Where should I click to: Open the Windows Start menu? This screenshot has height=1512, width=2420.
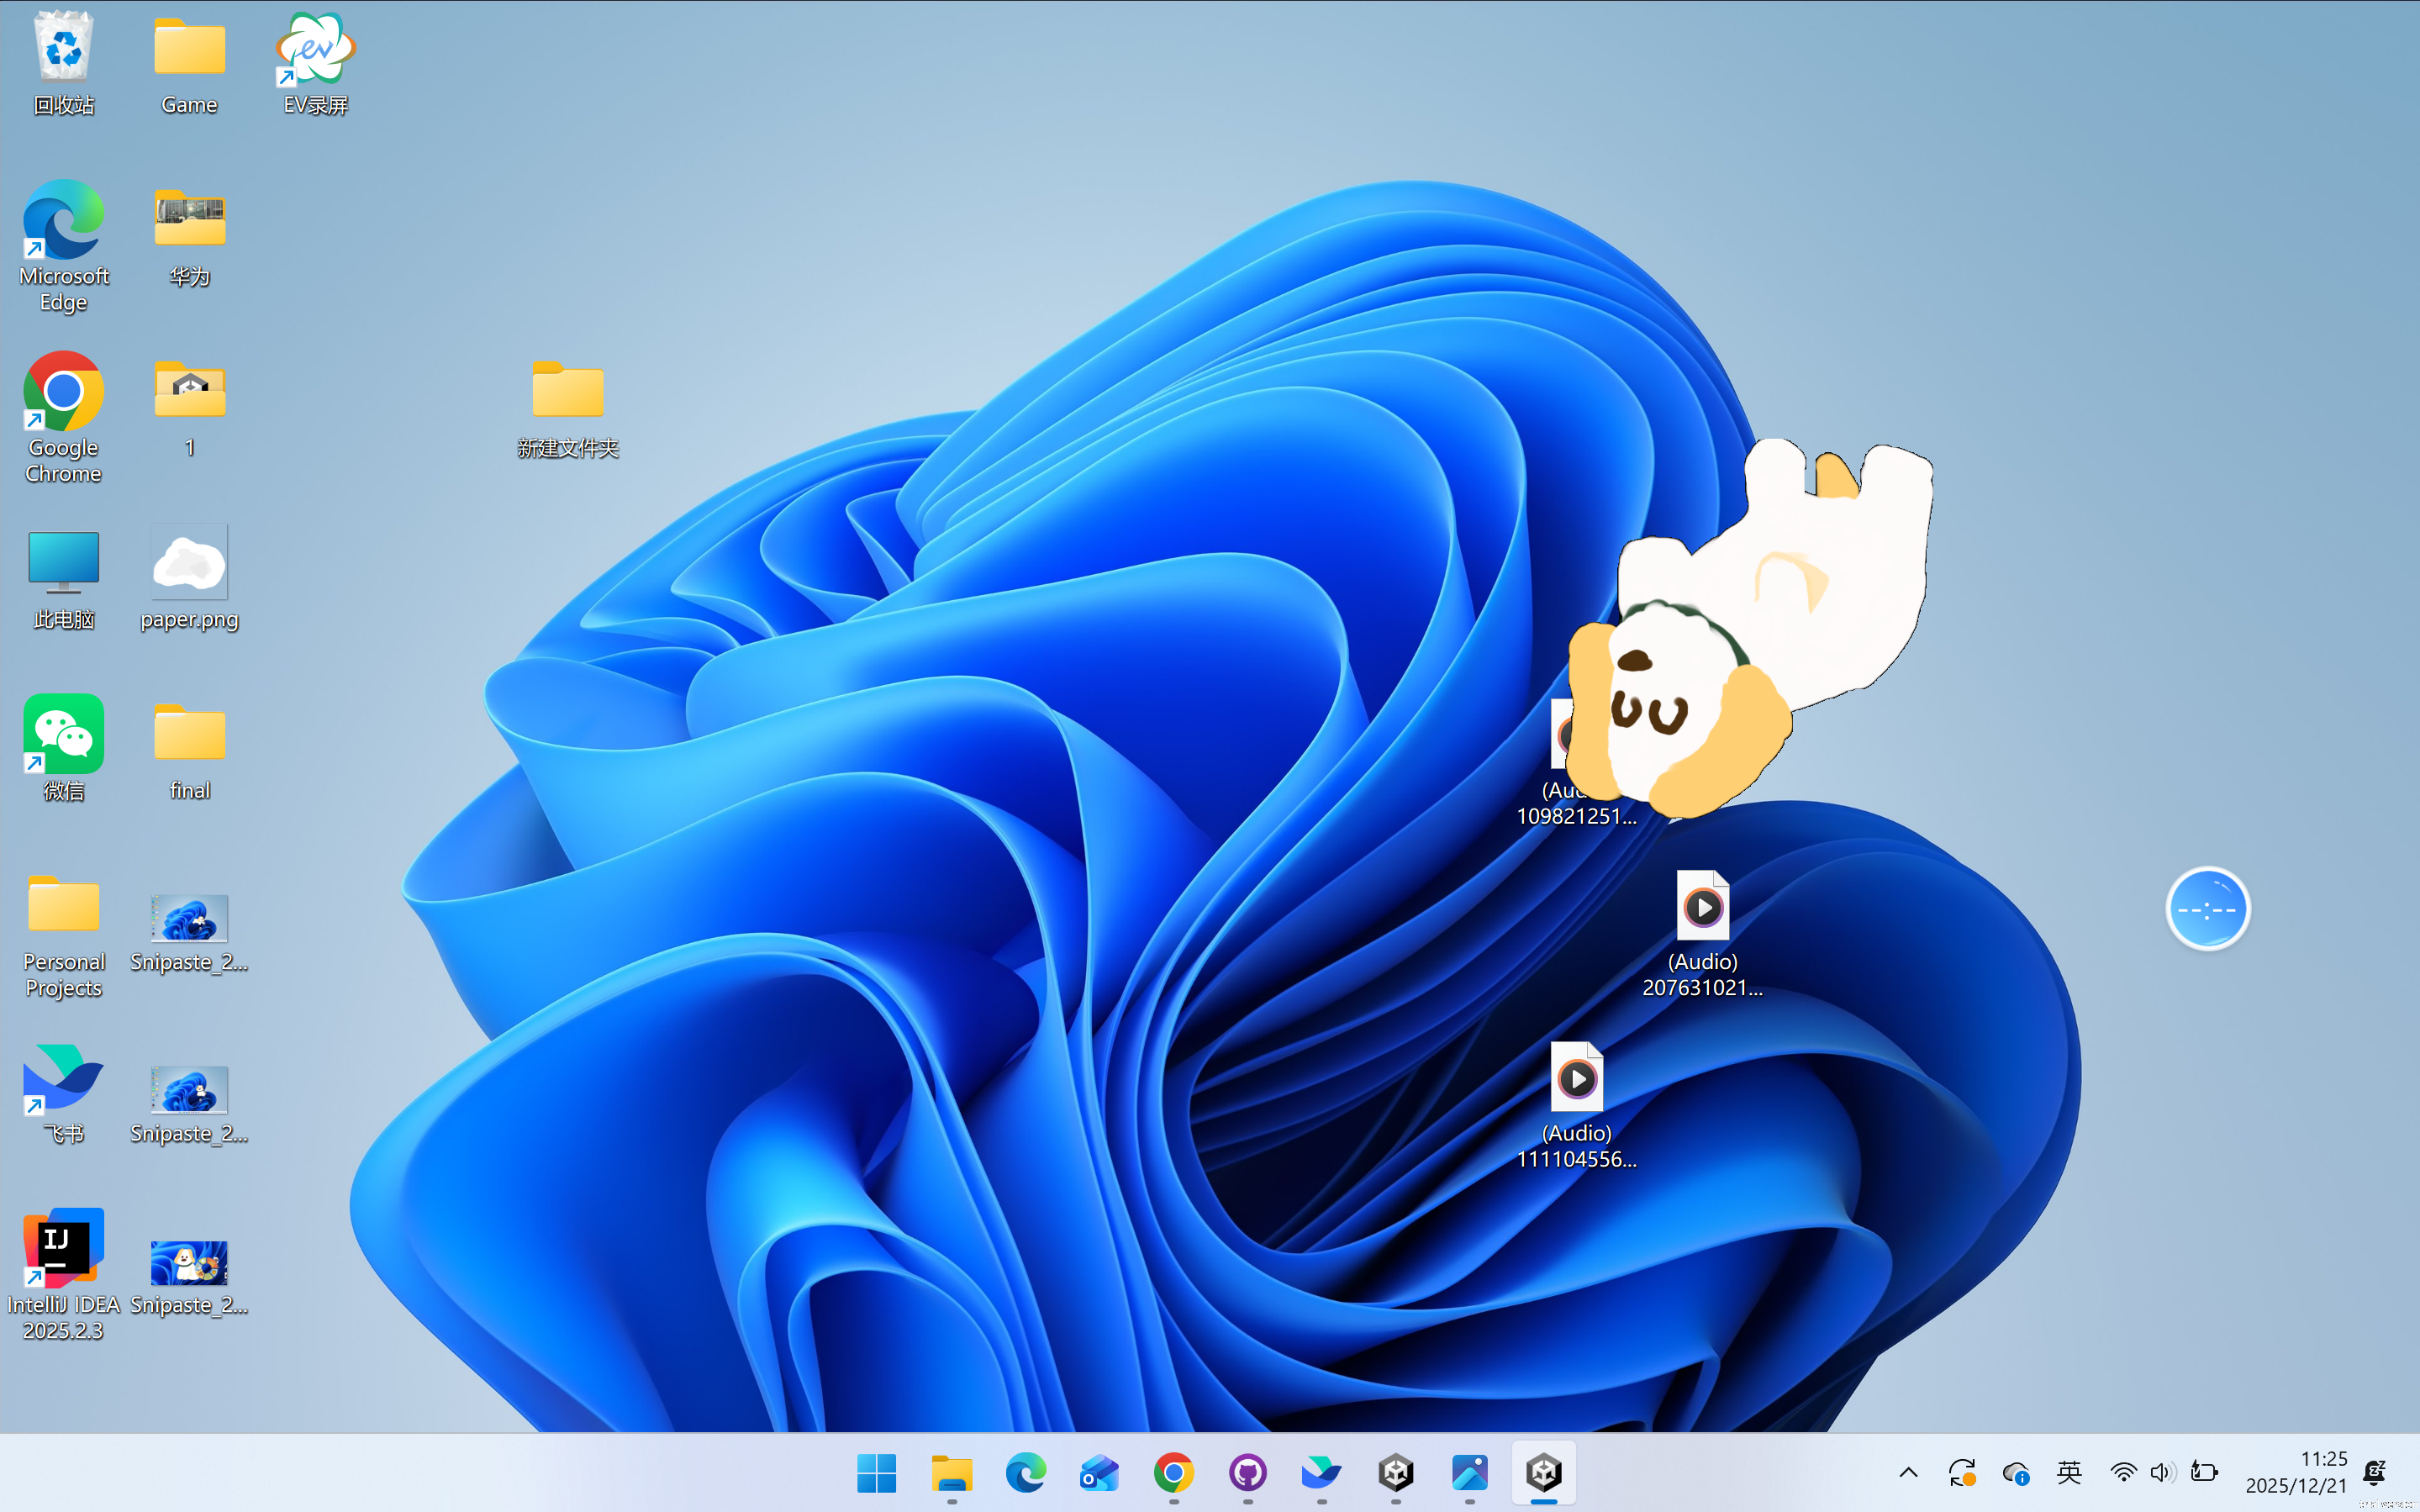(877, 1473)
